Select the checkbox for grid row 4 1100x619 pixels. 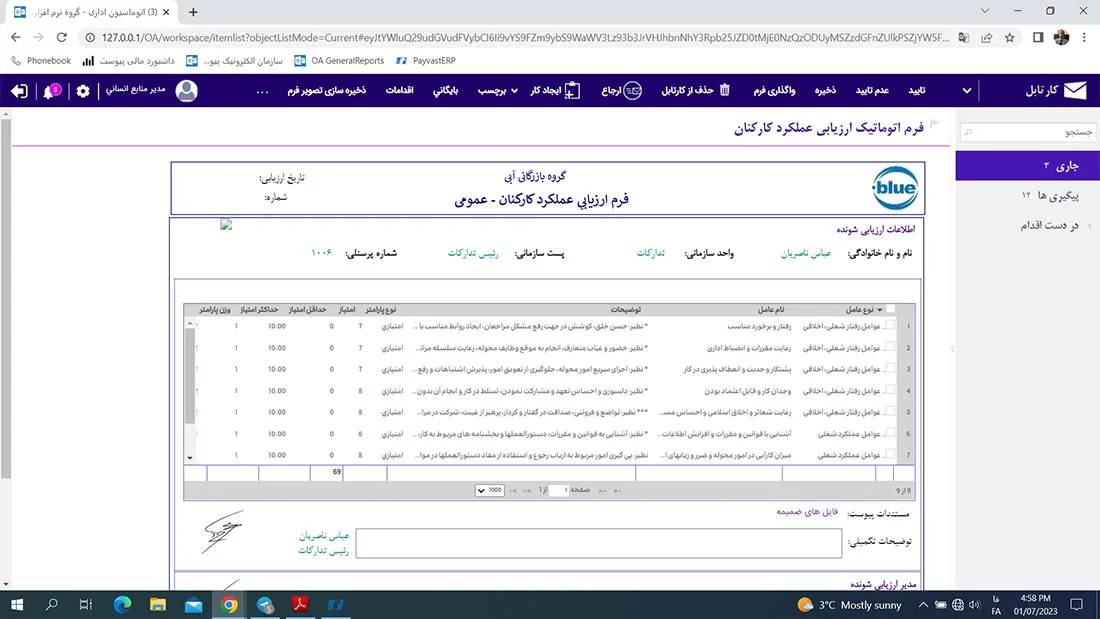[890, 390]
